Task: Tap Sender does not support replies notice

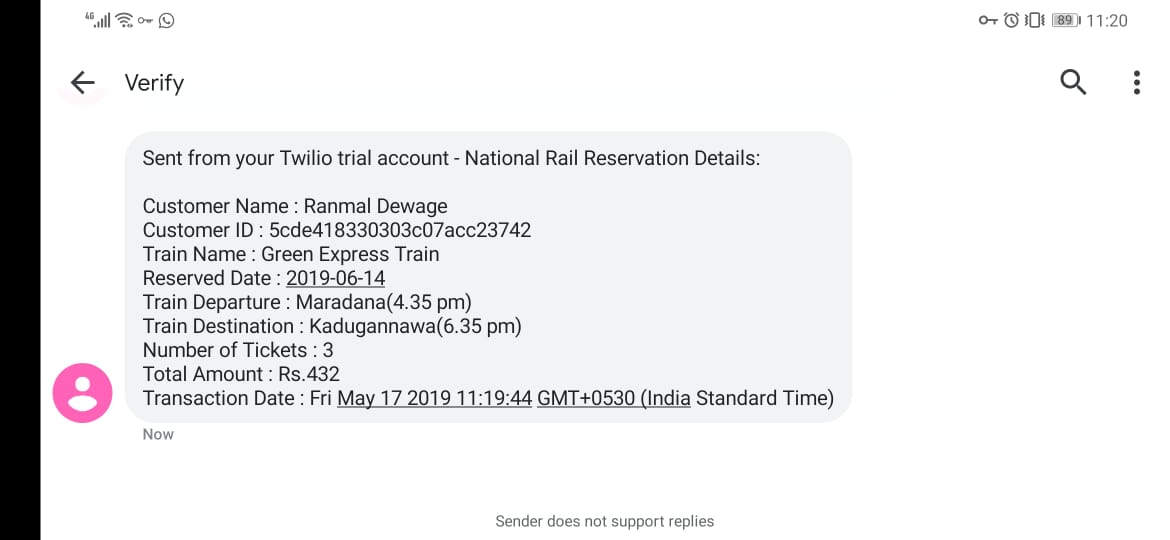Action: pos(604,521)
